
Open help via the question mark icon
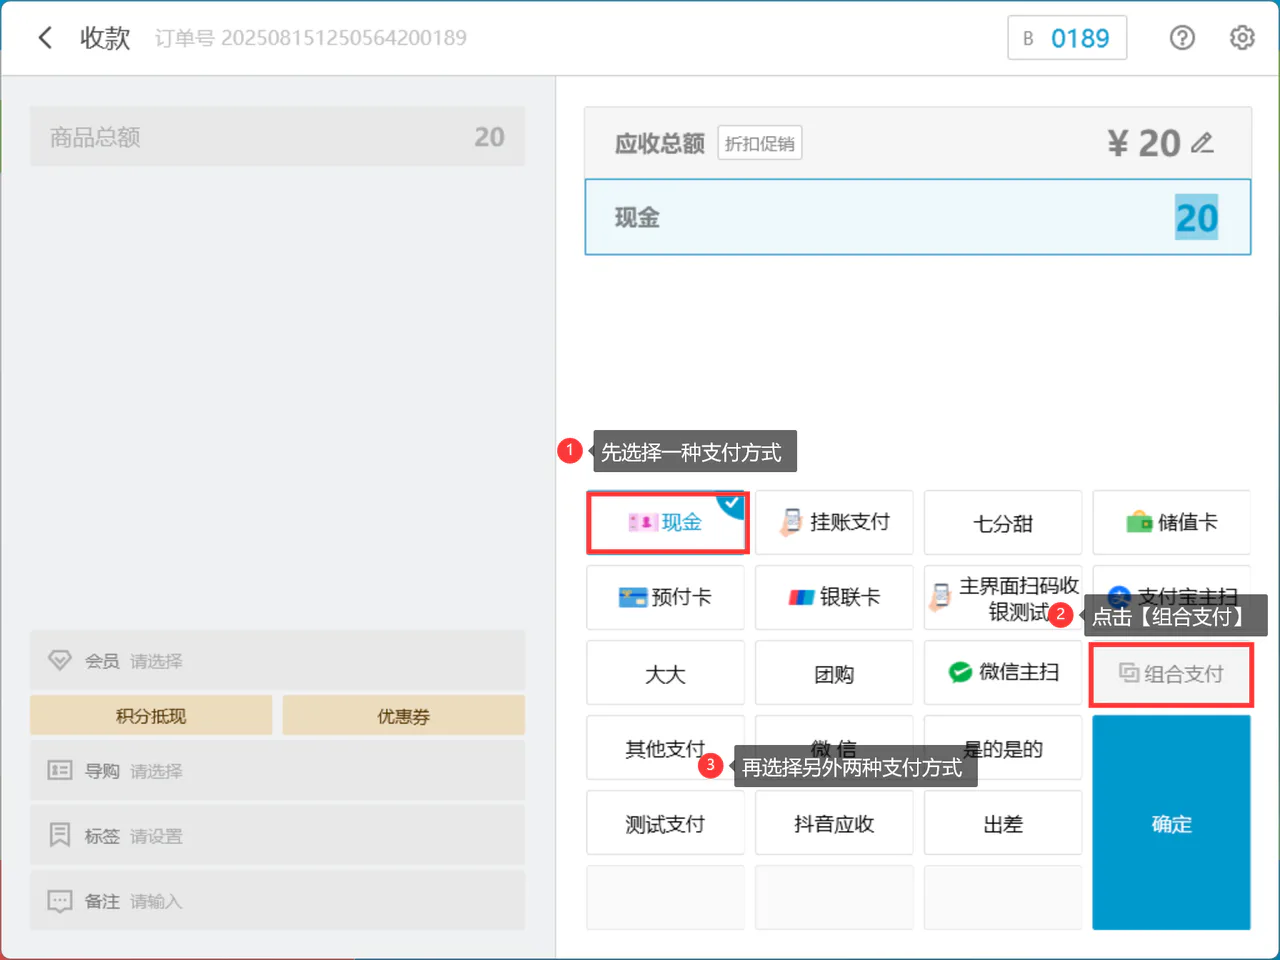click(1182, 38)
